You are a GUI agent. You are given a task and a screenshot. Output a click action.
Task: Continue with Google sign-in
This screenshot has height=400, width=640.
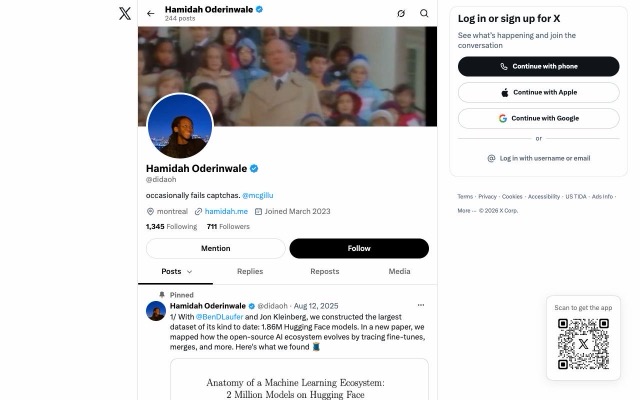click(x=538, y=118)
